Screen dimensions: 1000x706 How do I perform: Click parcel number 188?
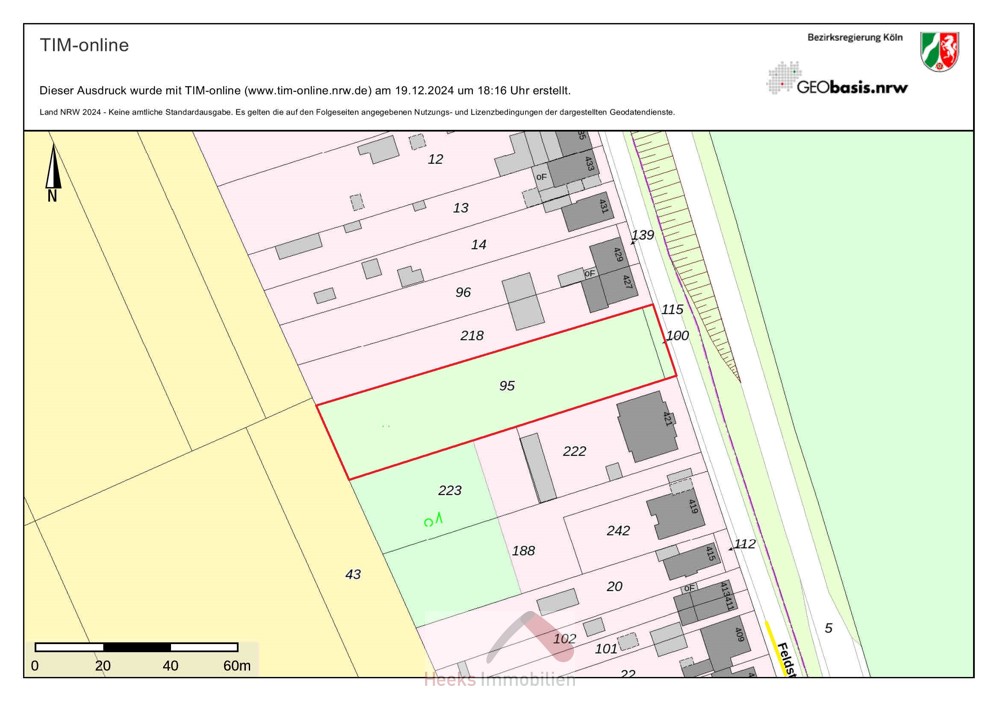coord(524,551)
